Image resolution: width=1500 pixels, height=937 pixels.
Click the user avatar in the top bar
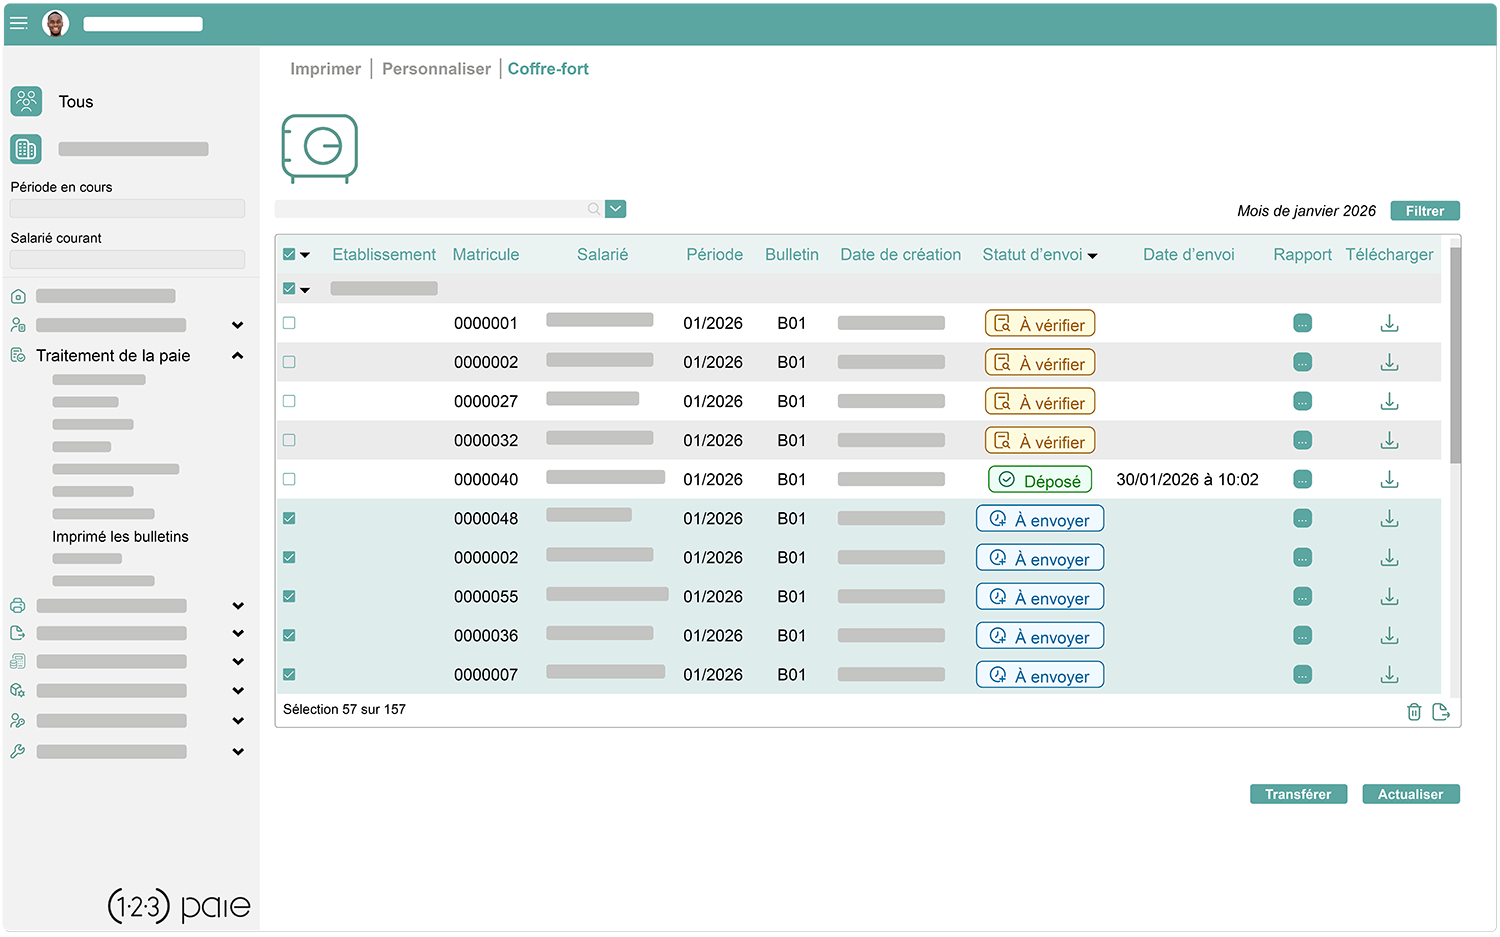(56, 23)
